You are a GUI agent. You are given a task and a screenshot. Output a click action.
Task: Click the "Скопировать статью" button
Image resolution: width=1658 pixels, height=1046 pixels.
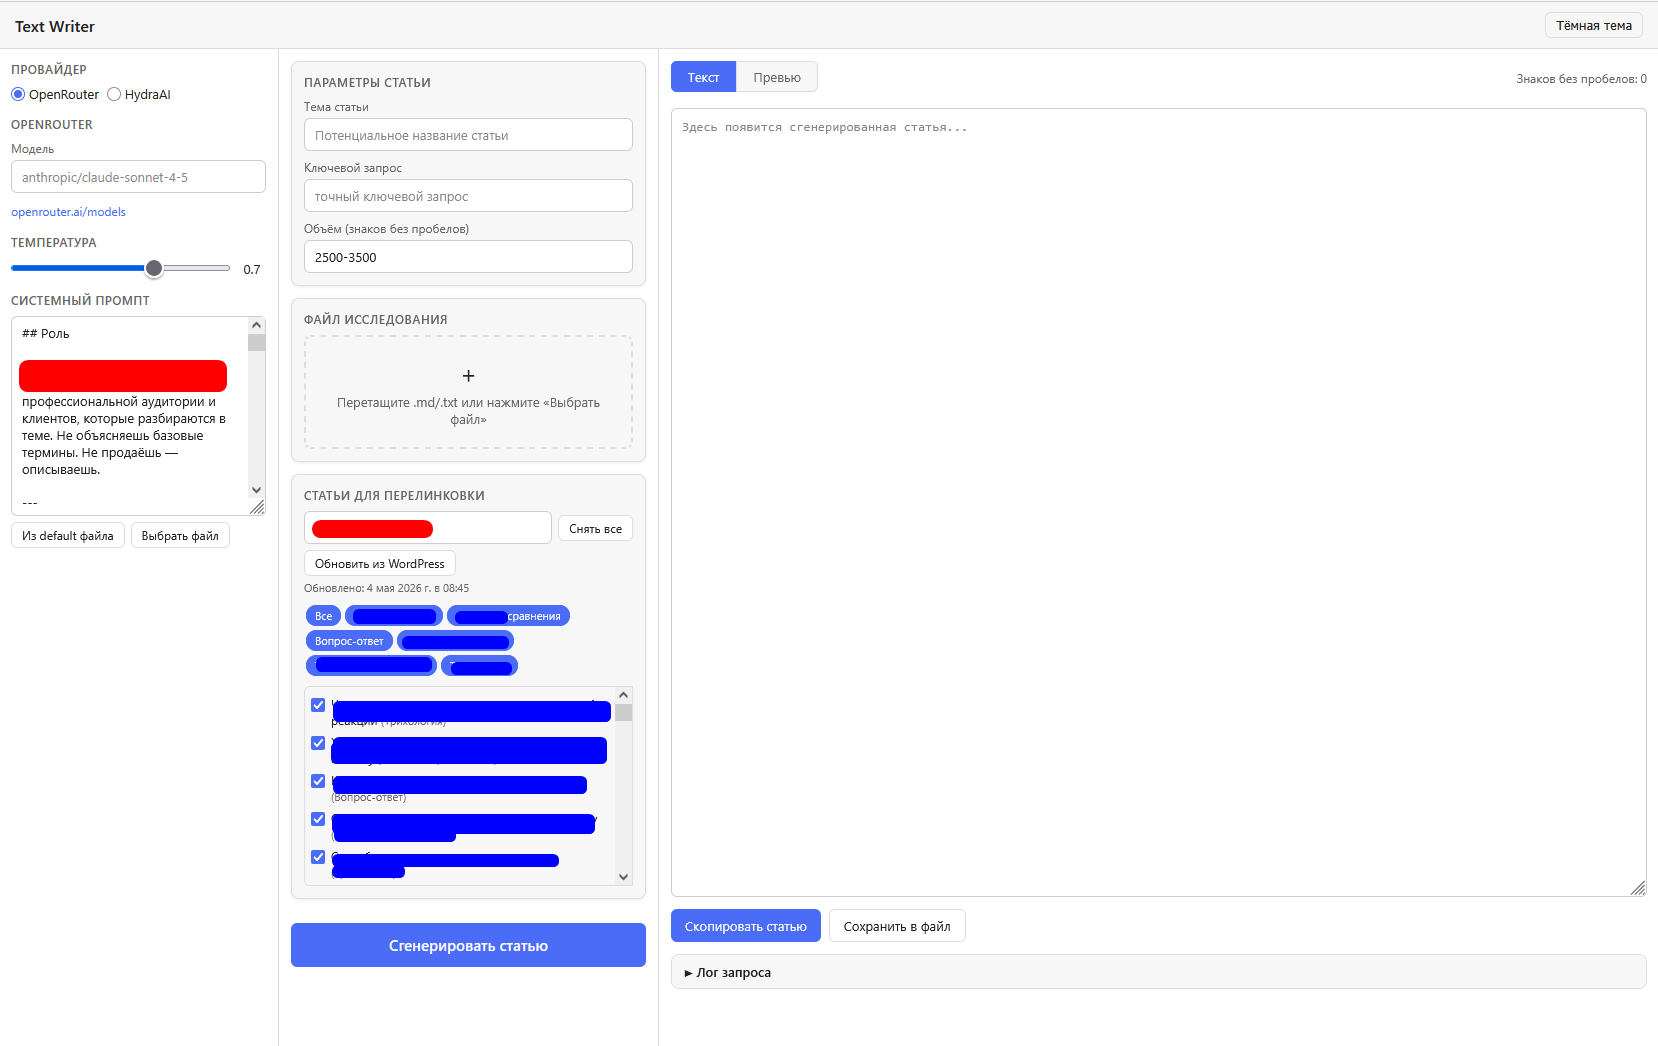point(746,926)
